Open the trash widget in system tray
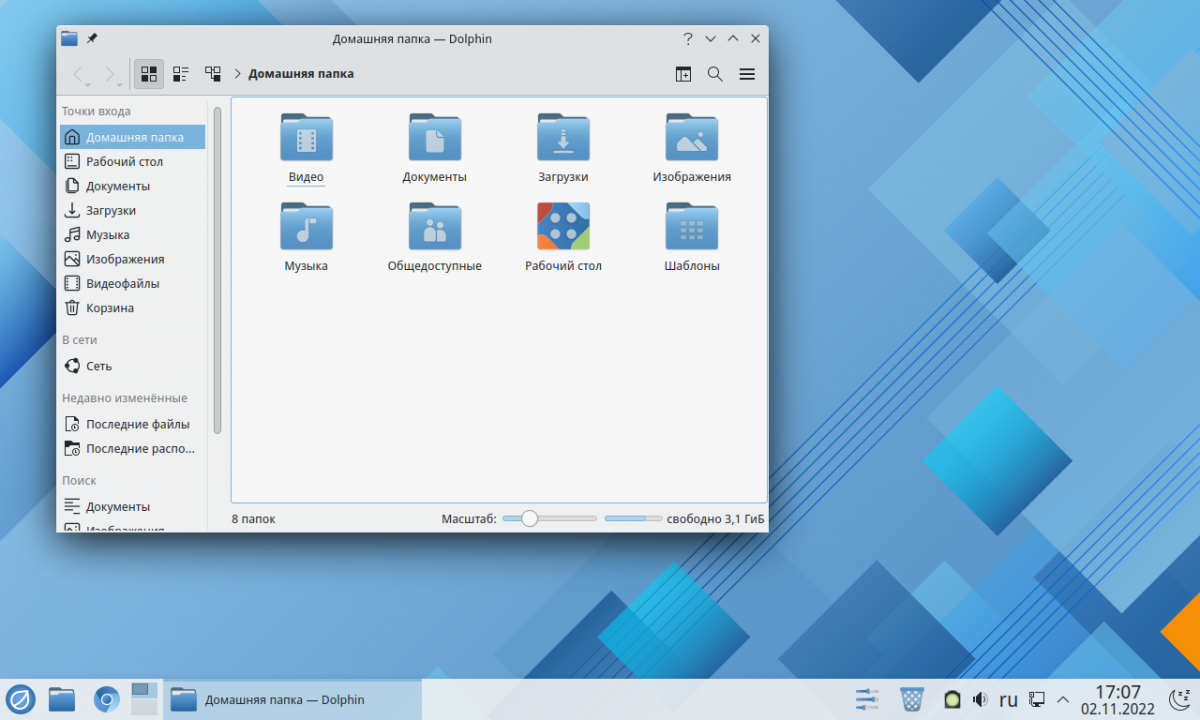 coord(911,699)
